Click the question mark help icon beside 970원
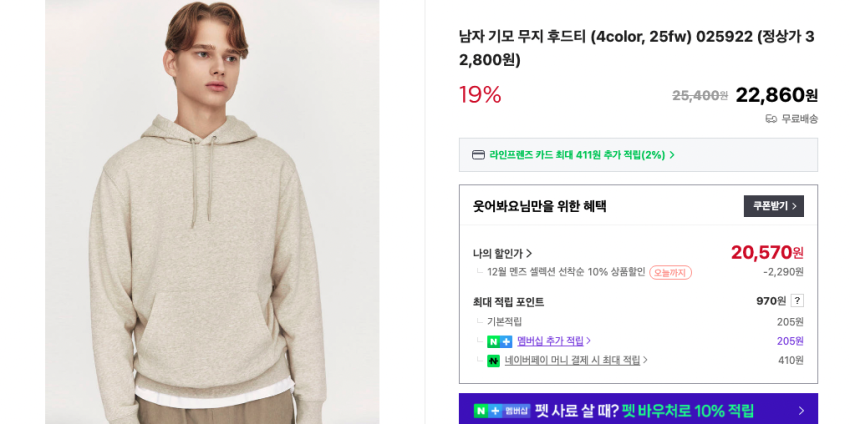Viewport: 850px width, 424px height. click(797, 301)
